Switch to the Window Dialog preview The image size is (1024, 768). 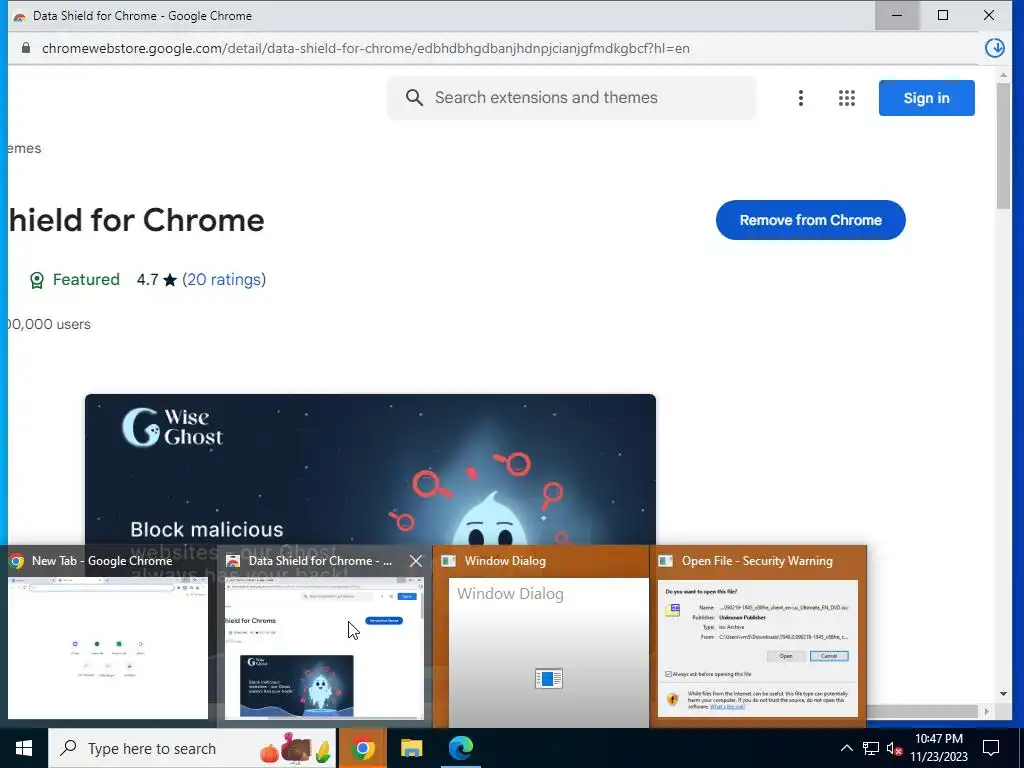pyautogui.click(x=541, y=635)
